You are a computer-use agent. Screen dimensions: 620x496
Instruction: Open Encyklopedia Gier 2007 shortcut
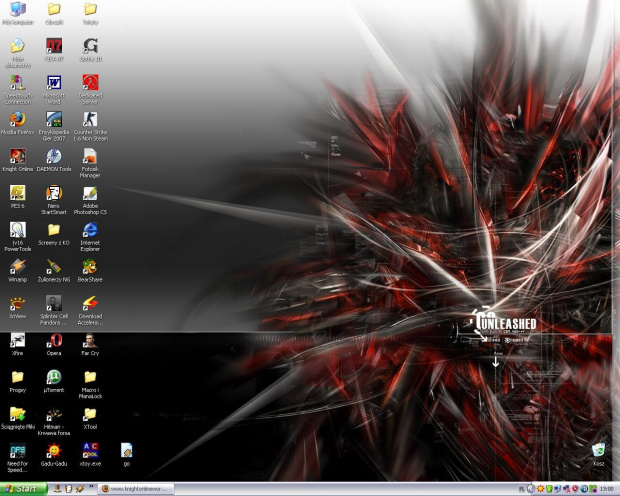pyautogui.click(x=54, y=127)
